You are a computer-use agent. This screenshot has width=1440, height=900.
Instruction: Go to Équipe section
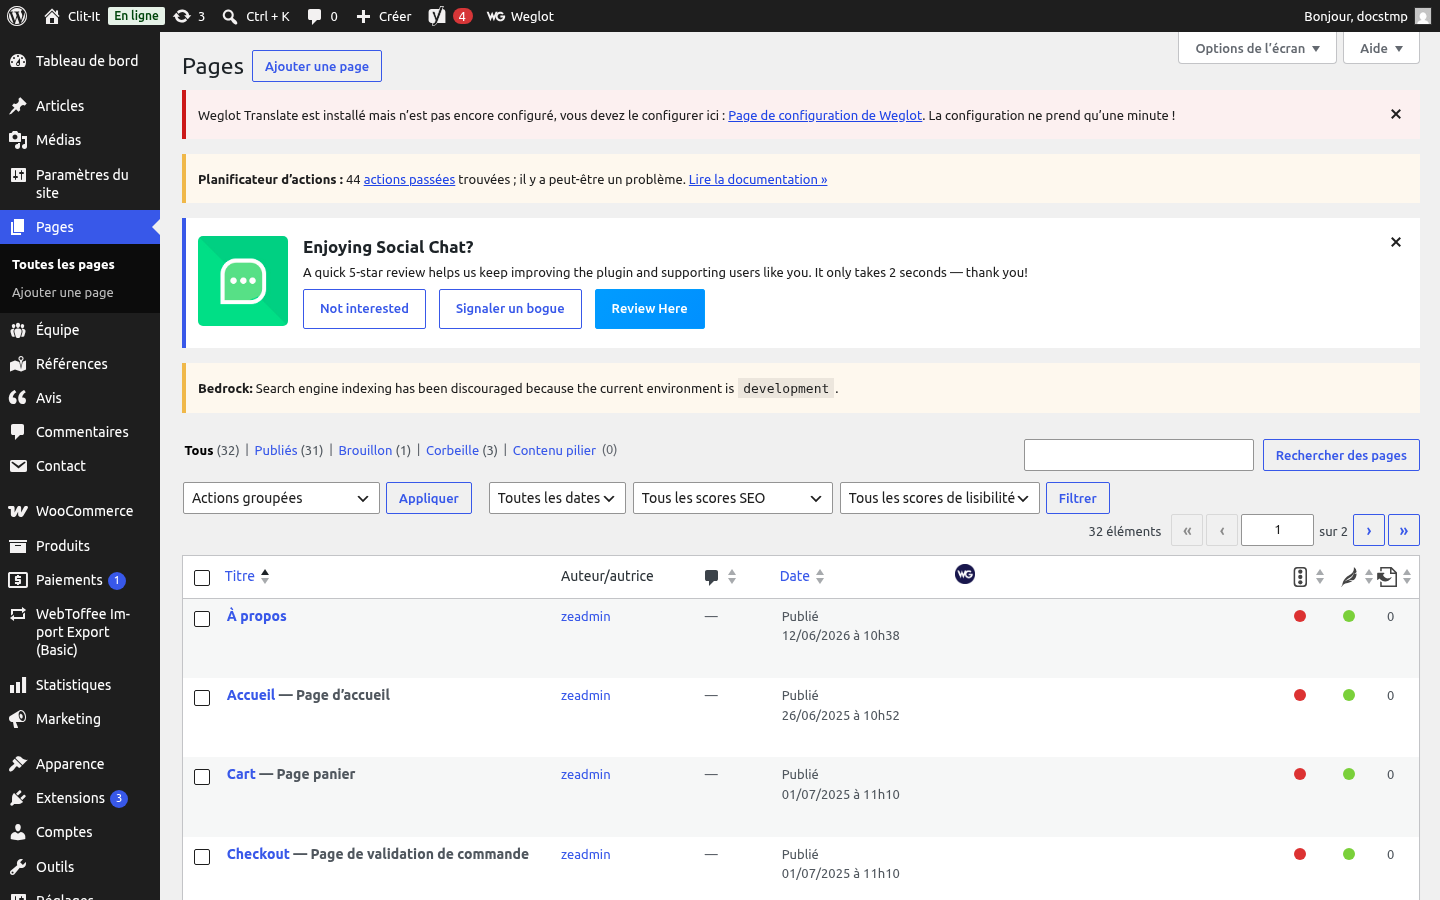click(80, 330)
